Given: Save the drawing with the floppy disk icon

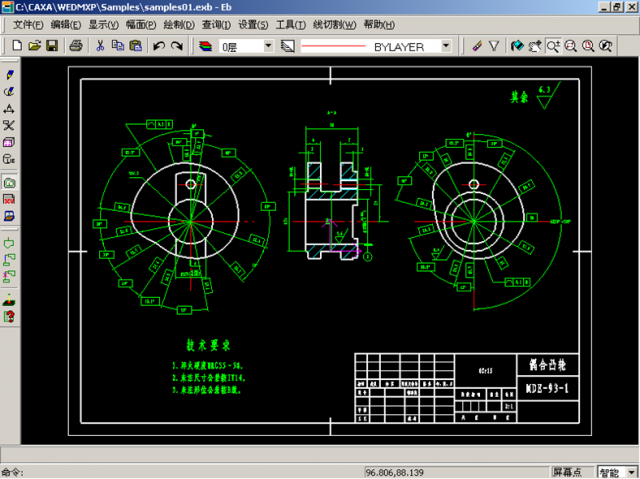Looking at the screenshot, I should pyautogui.click(x=52, y=46).
